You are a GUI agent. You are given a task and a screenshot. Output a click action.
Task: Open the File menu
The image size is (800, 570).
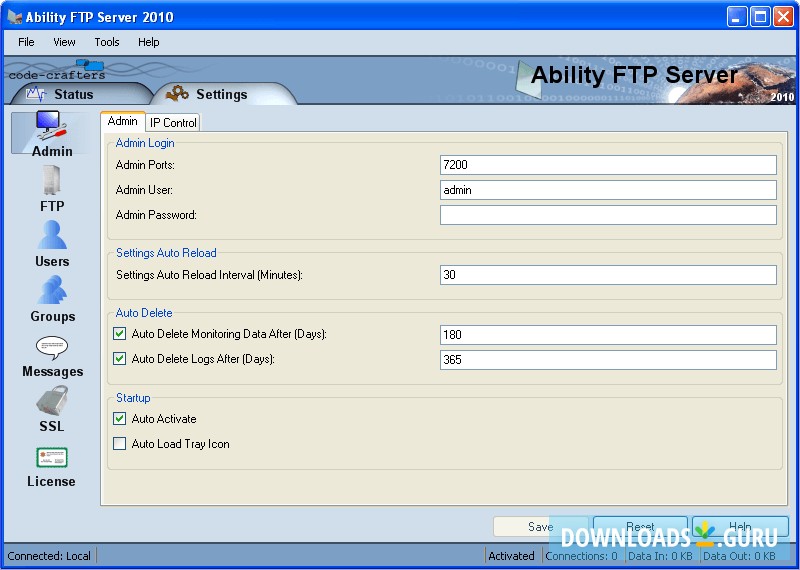[x=26, y=42]
